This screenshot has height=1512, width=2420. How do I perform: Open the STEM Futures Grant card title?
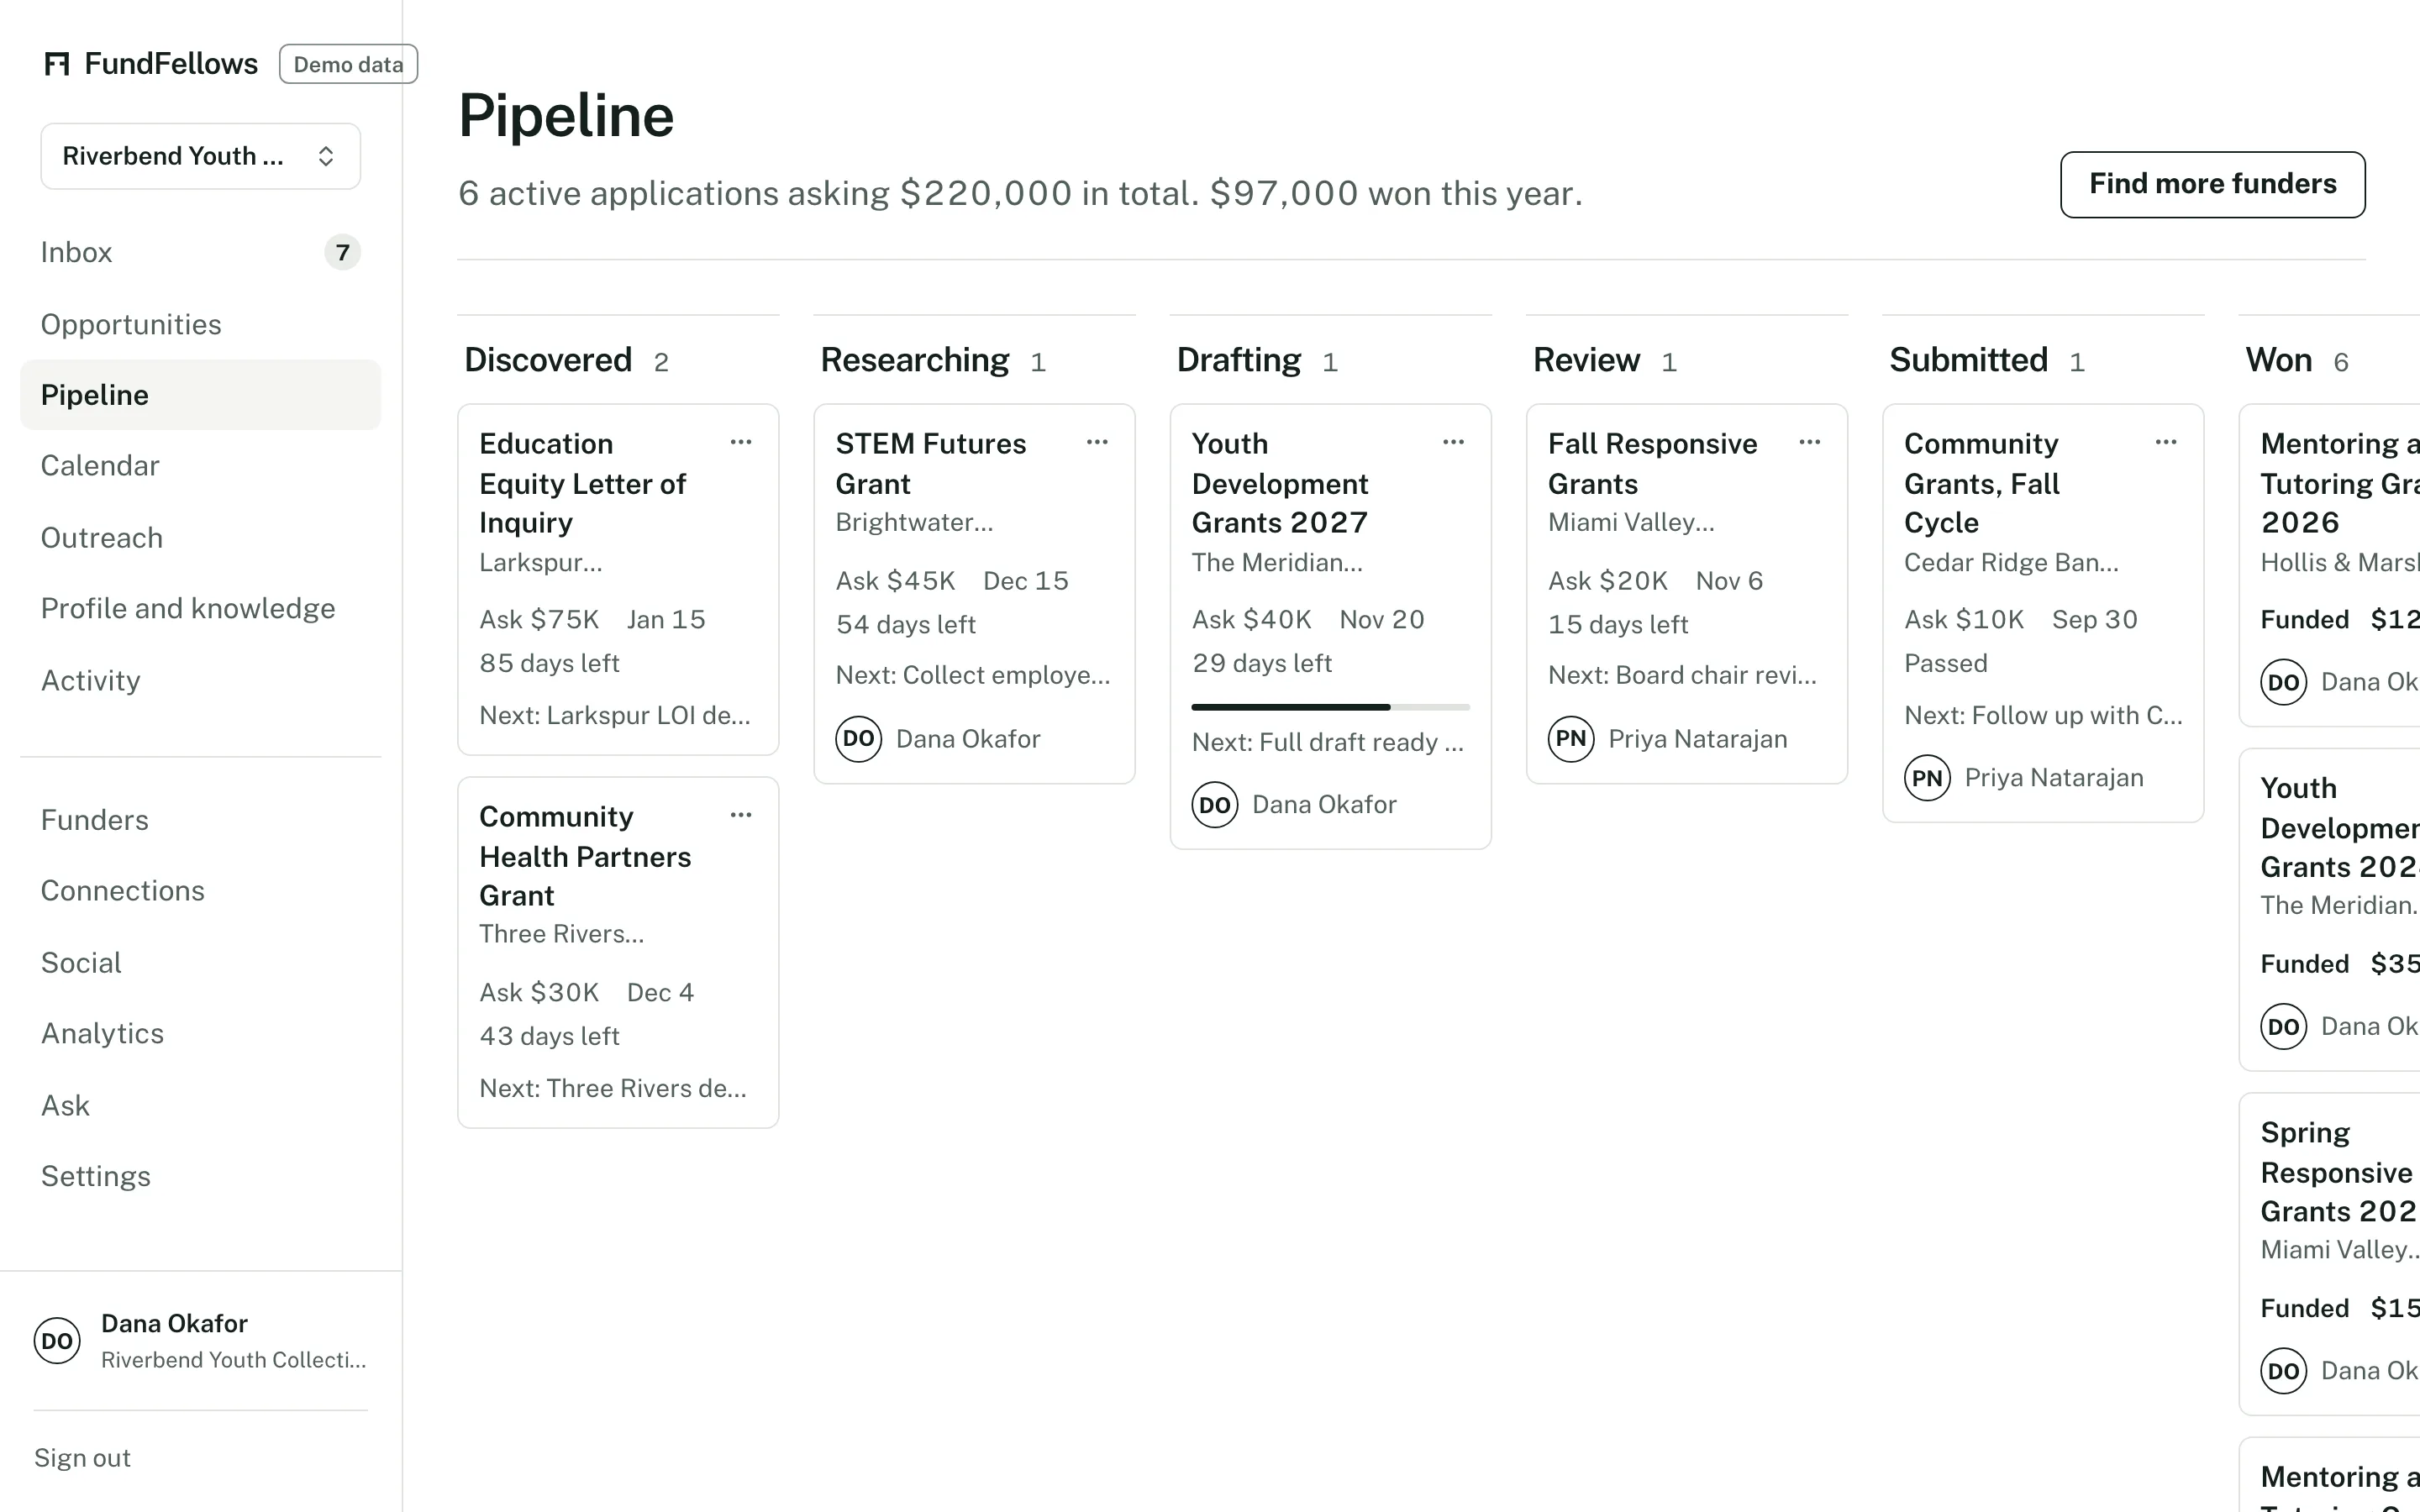[x=930, y=463]
